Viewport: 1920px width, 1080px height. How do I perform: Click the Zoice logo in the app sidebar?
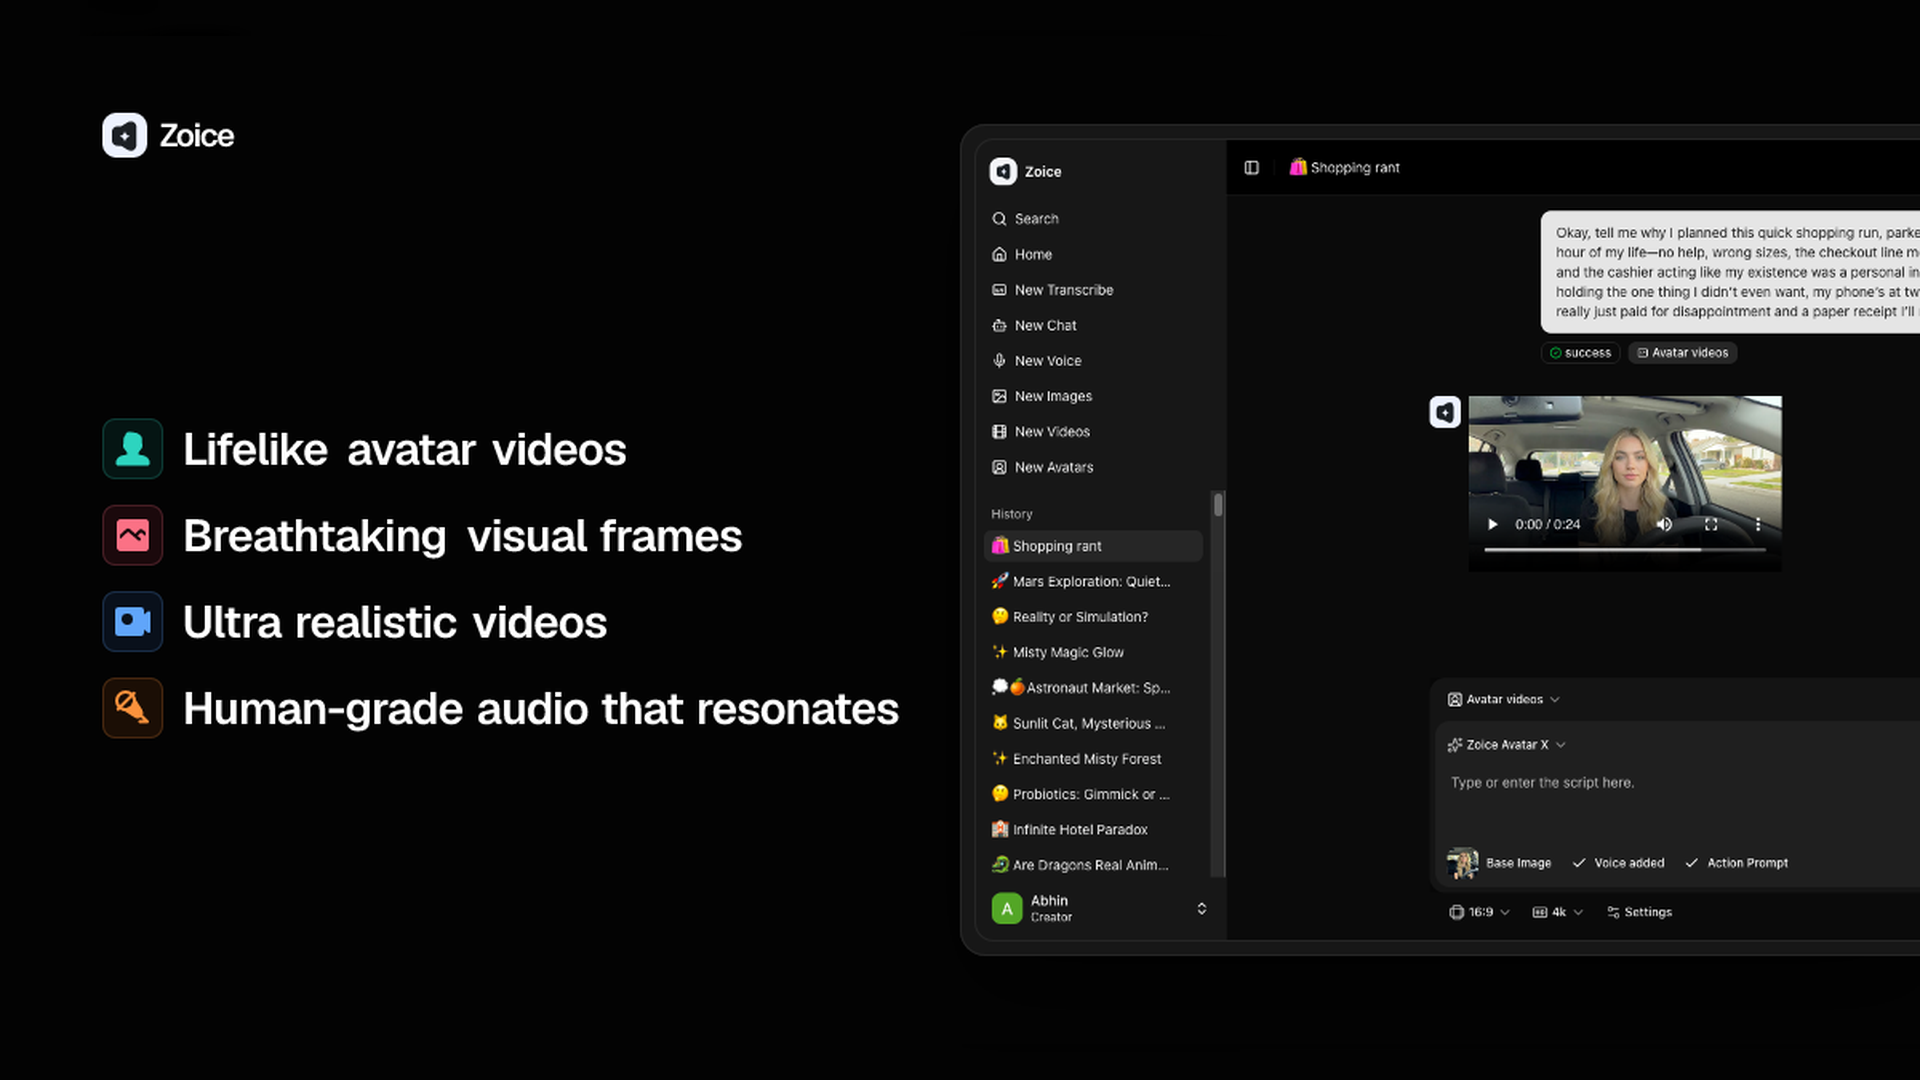pos(1003,171)
